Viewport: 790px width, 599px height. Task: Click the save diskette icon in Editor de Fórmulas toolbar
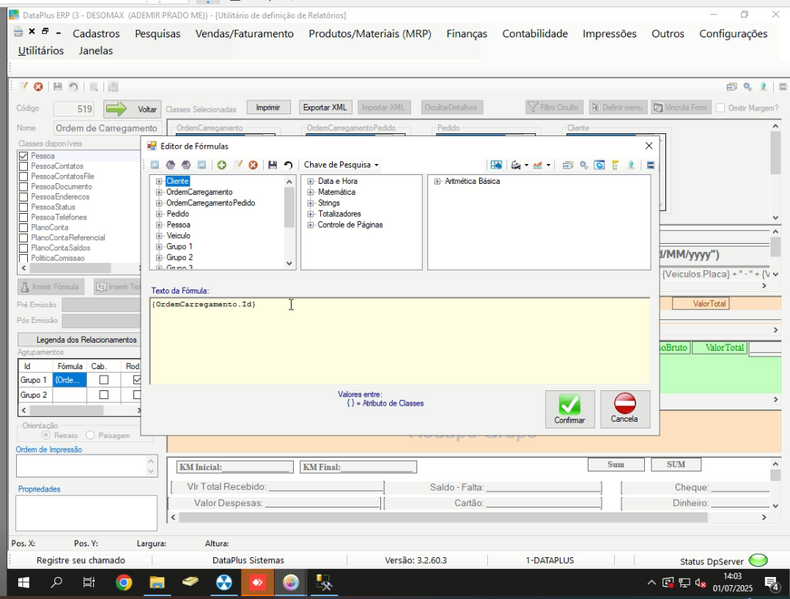(x=273, y=165)
